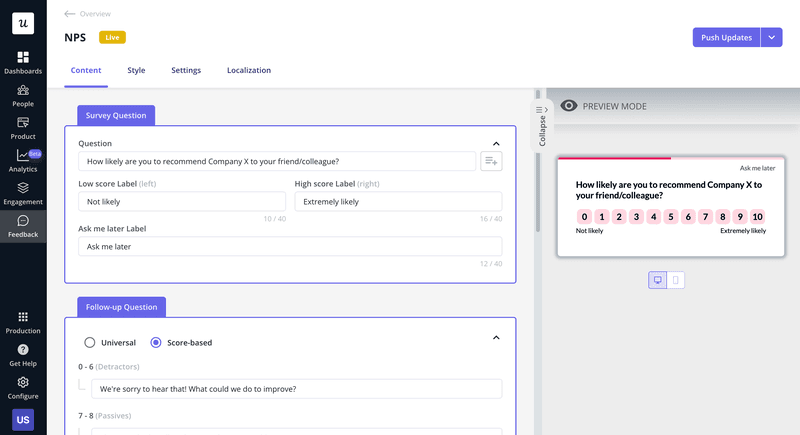Collapse the Survey Question section
This screenshot has height=435, width=800.
pos(497,143)
